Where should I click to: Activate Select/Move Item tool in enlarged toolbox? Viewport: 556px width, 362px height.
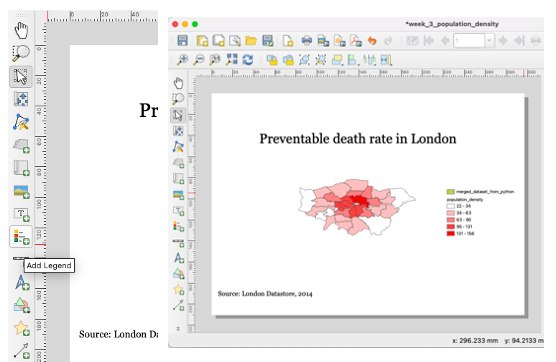pos(21,76)
